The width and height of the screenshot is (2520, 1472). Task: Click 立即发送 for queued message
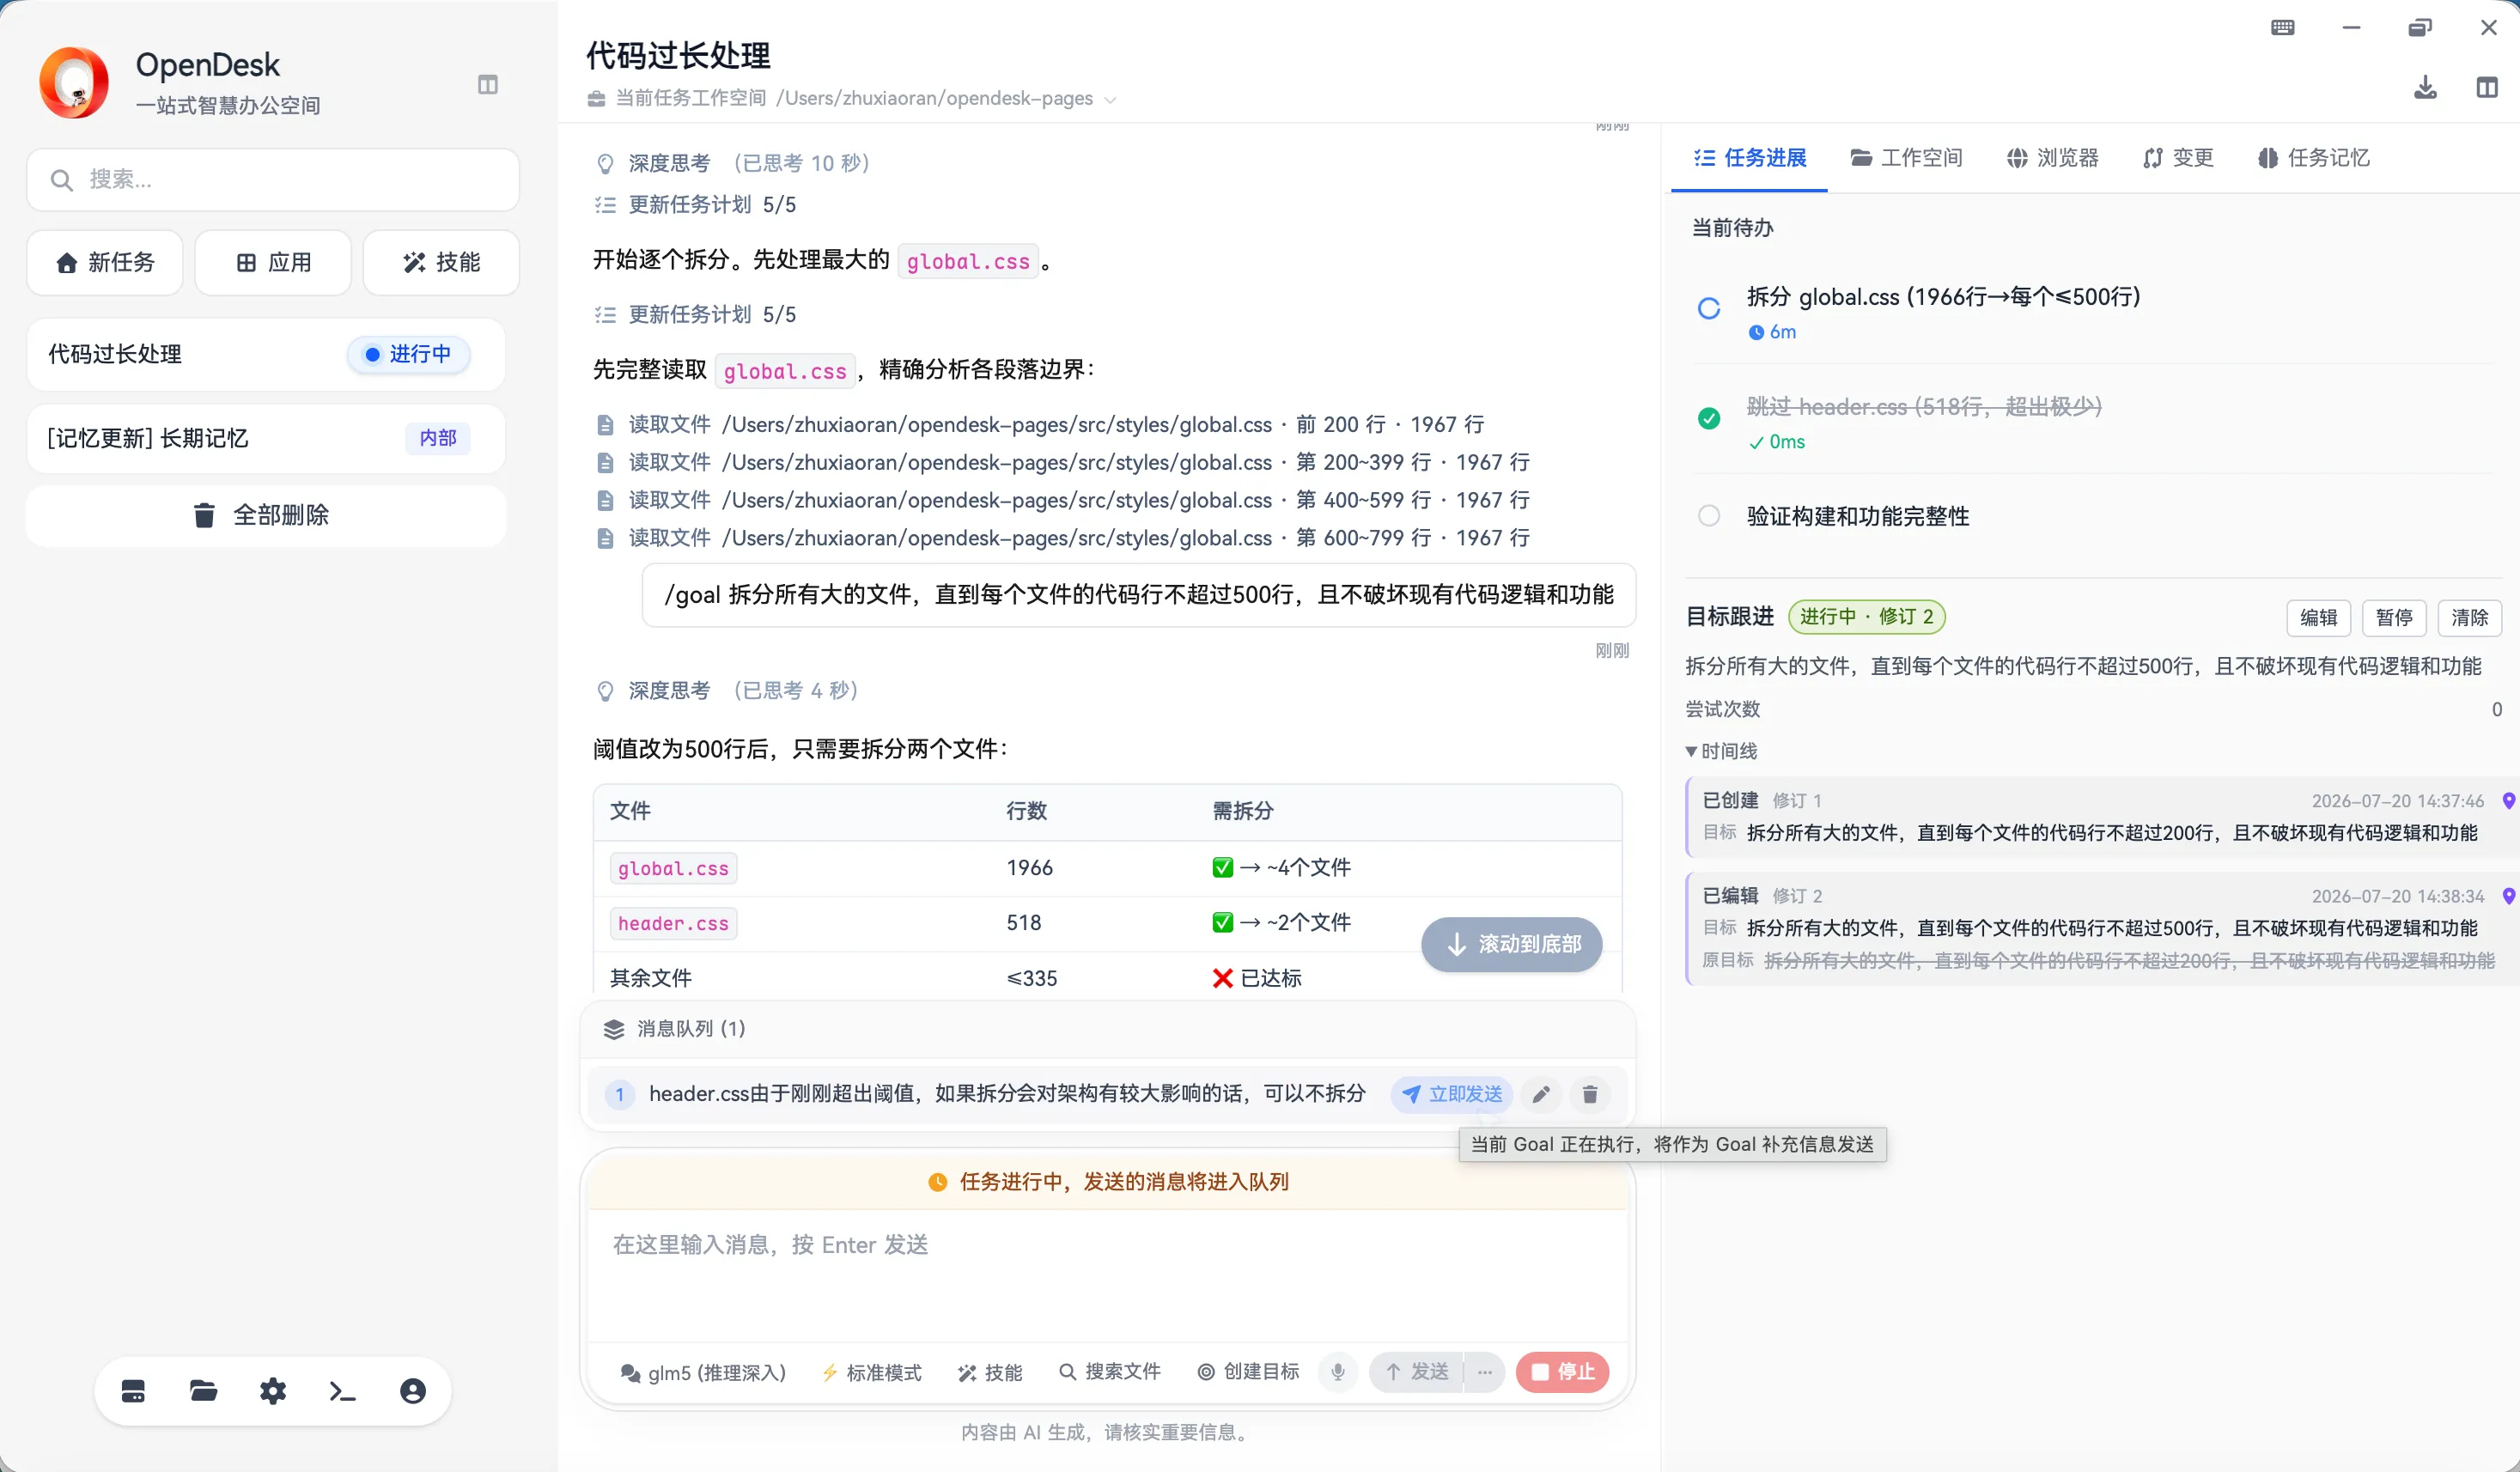point(1452,1094)
